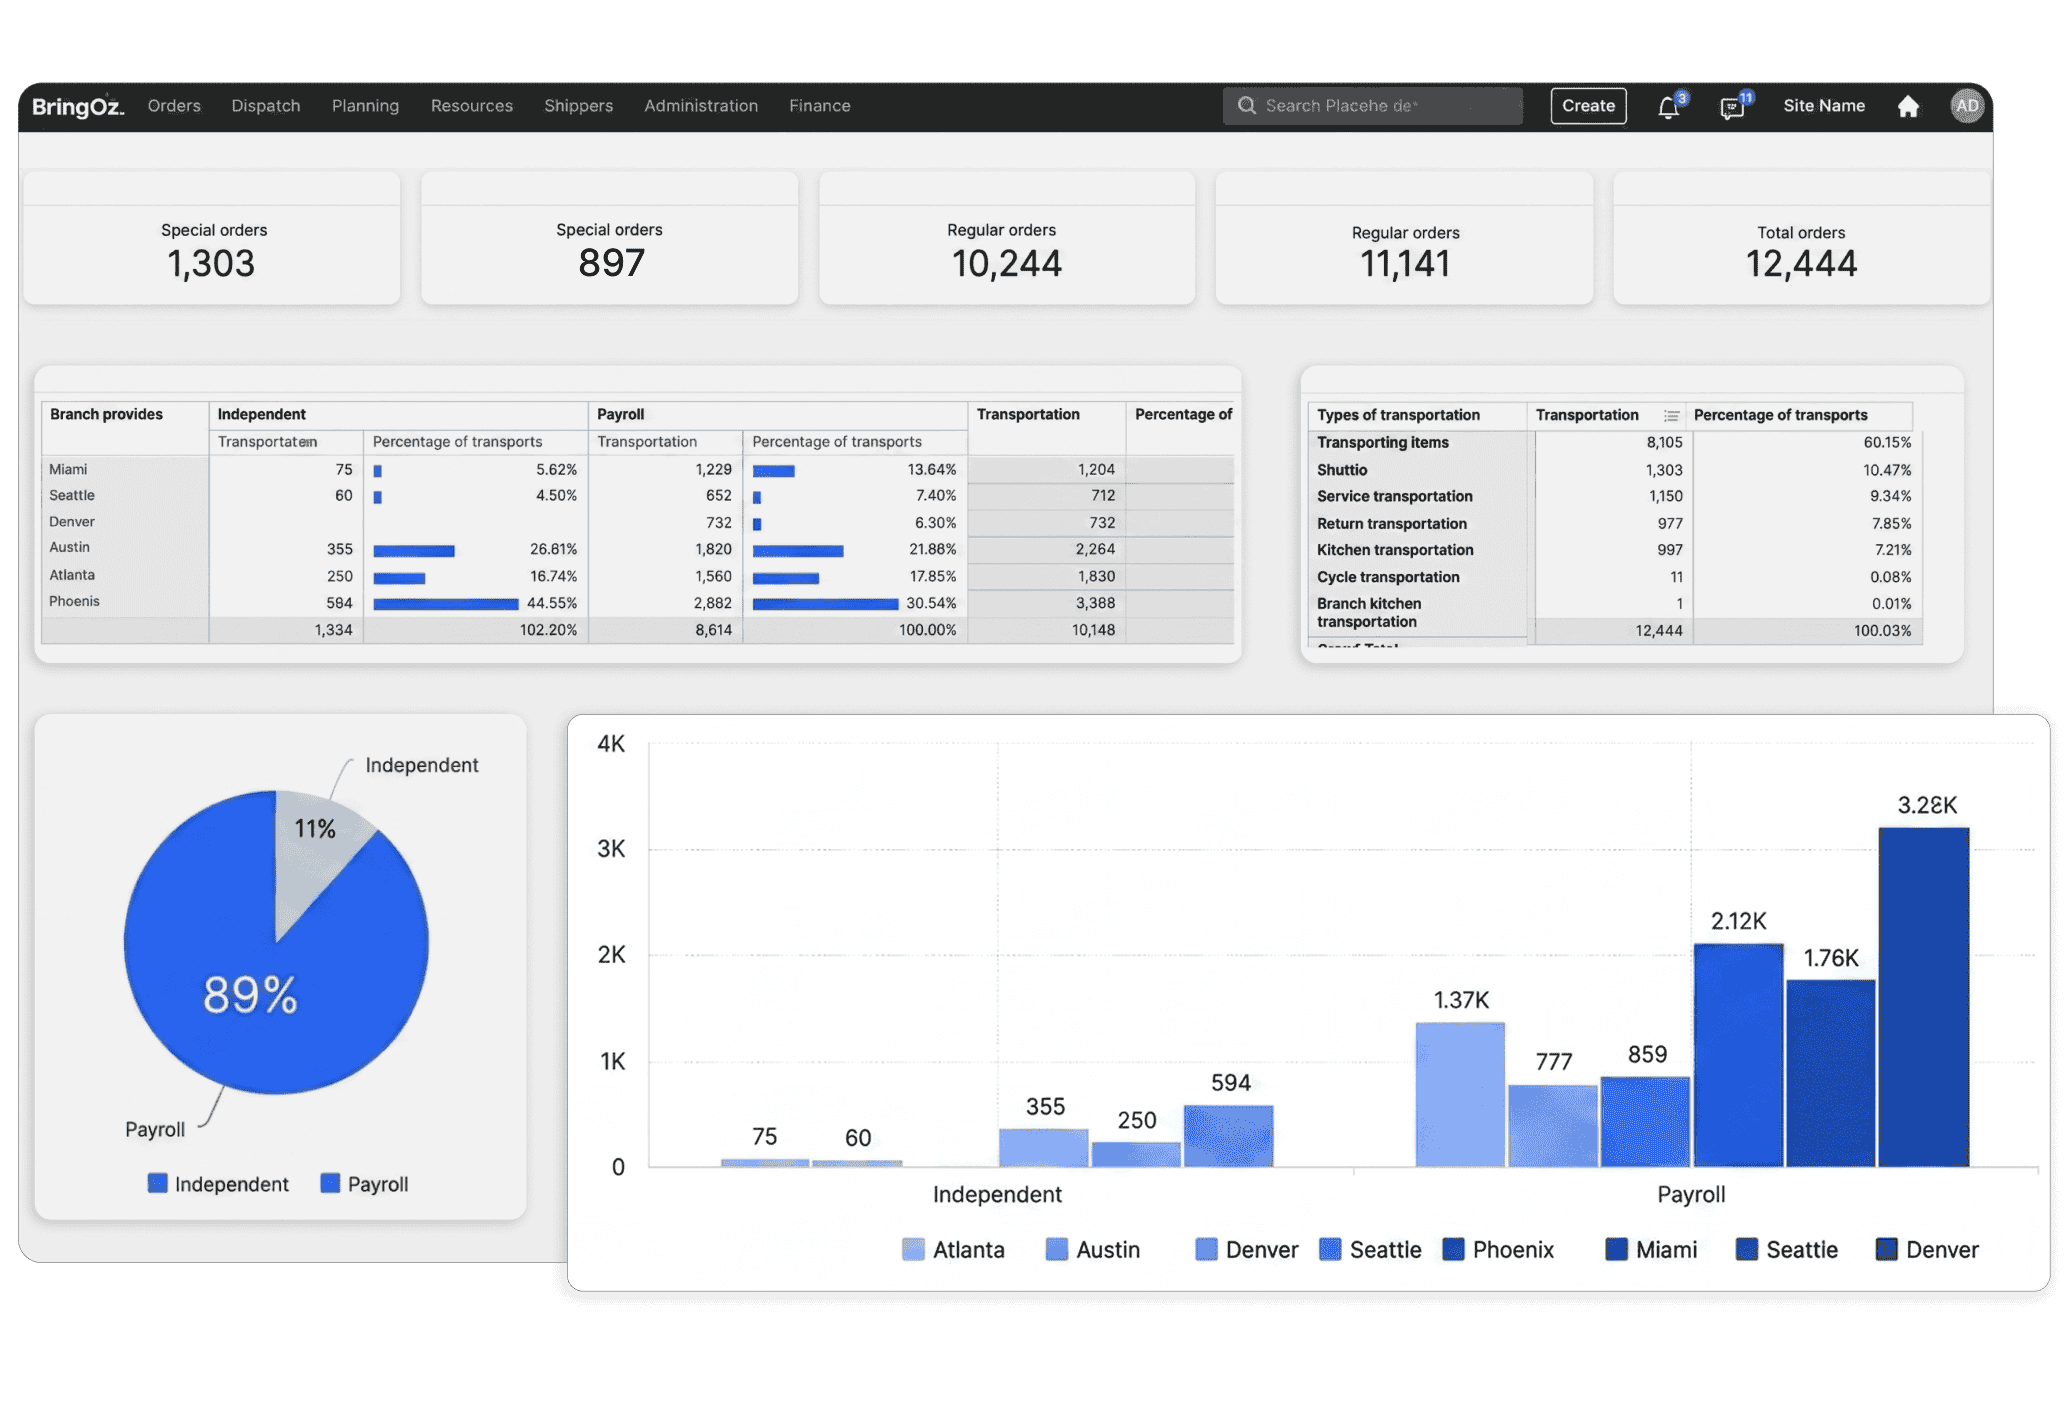Select the Phoenis row in branch table
The image size is (2070, 1413).
(x=637, y=602)
